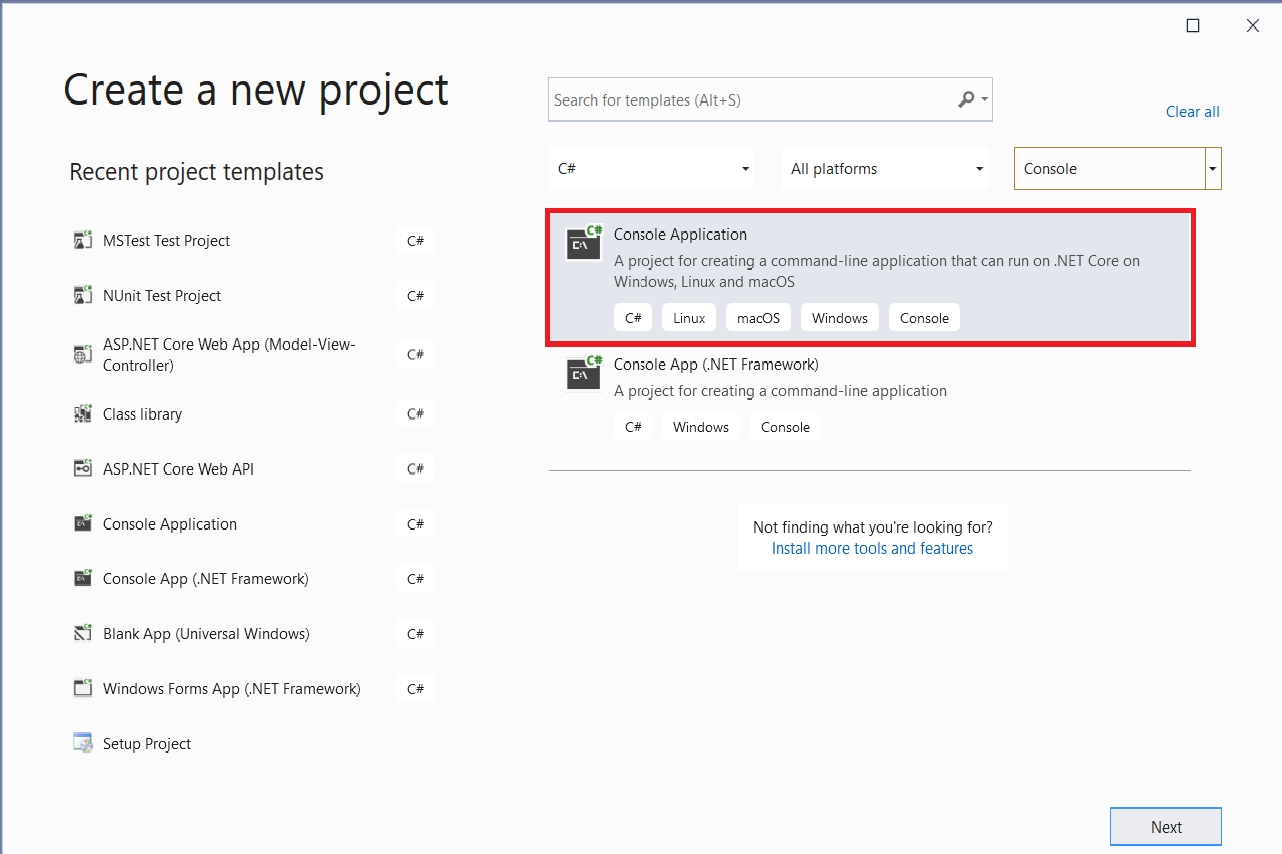1282x854 pixels.
Task: Close the Create a new project dialog
Action: 1253,26
